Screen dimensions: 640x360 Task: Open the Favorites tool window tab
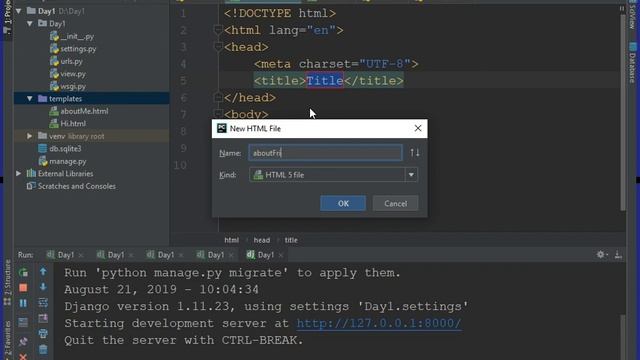click(7, 340)
